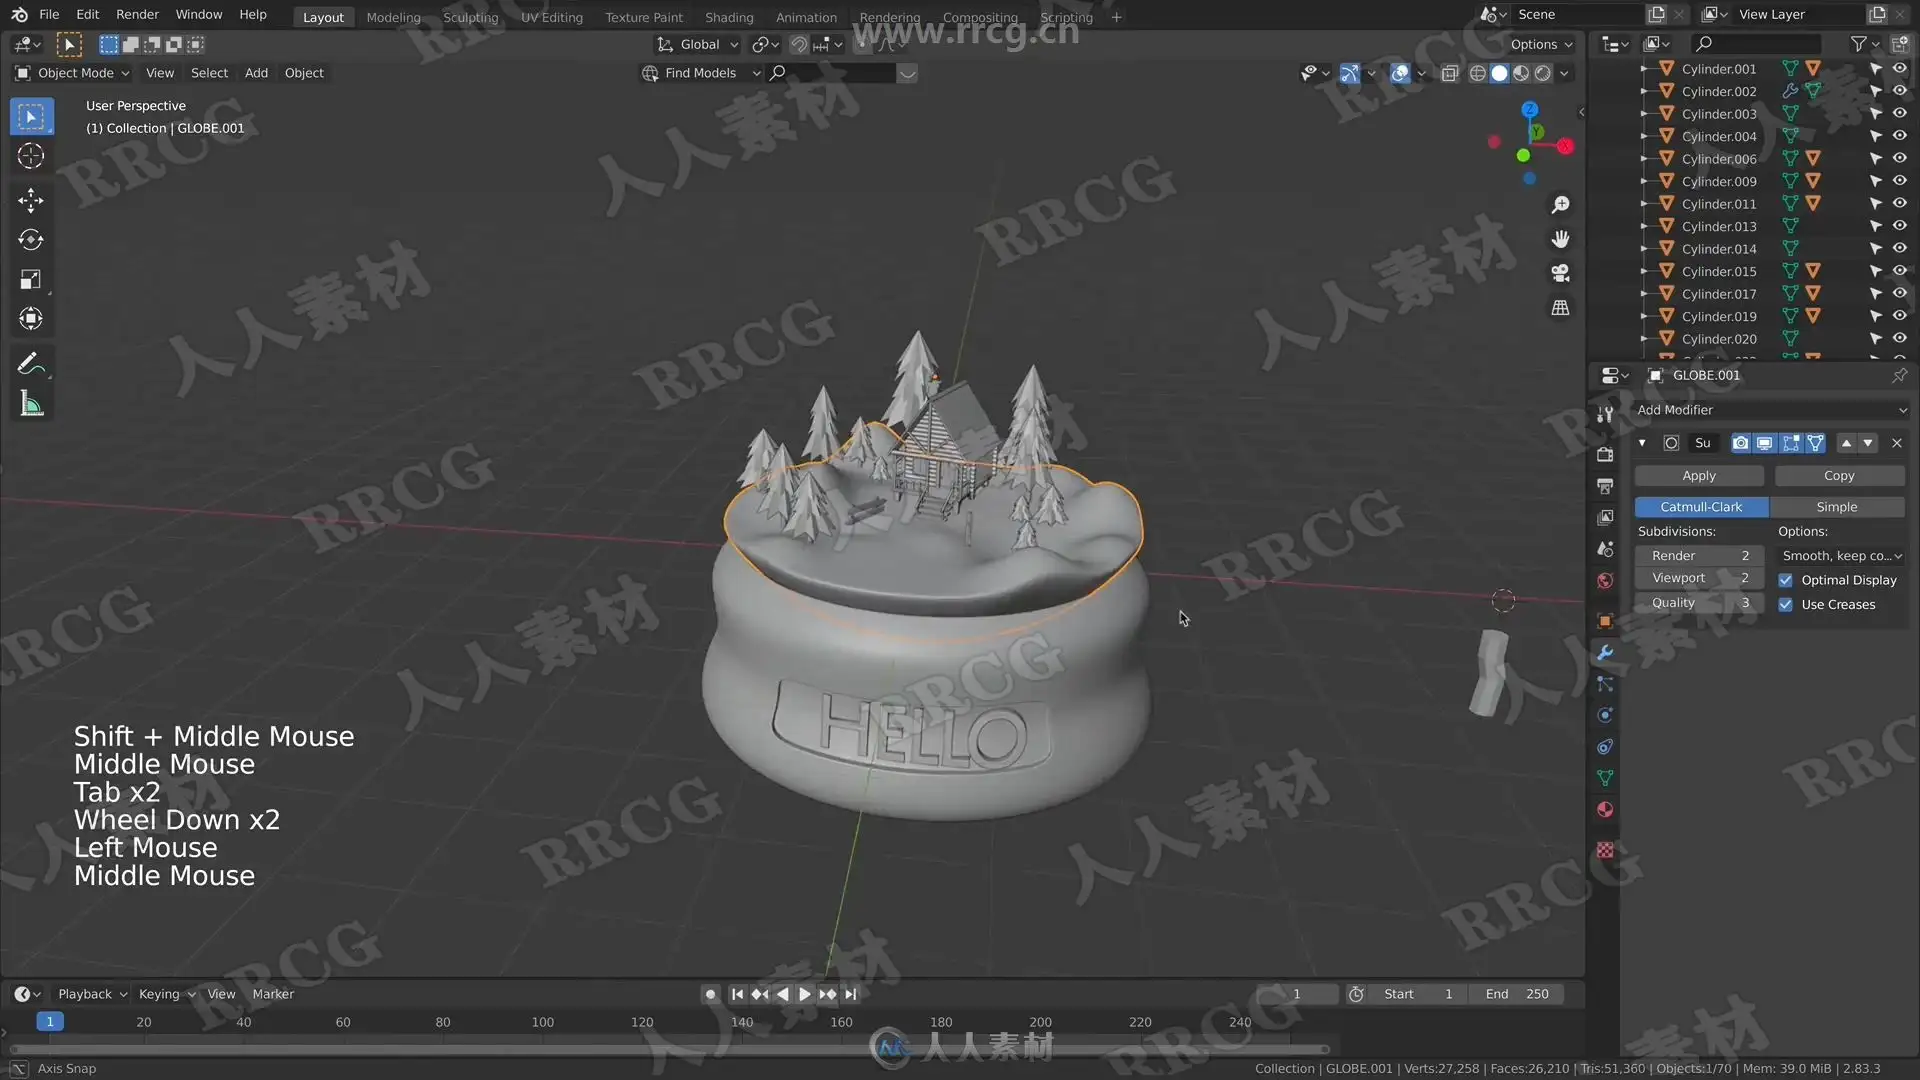Open the Modifier properties wrench tab
Image resolution: width=1920 pixels, height=1080 pixels.
(x=1605, y=652)
